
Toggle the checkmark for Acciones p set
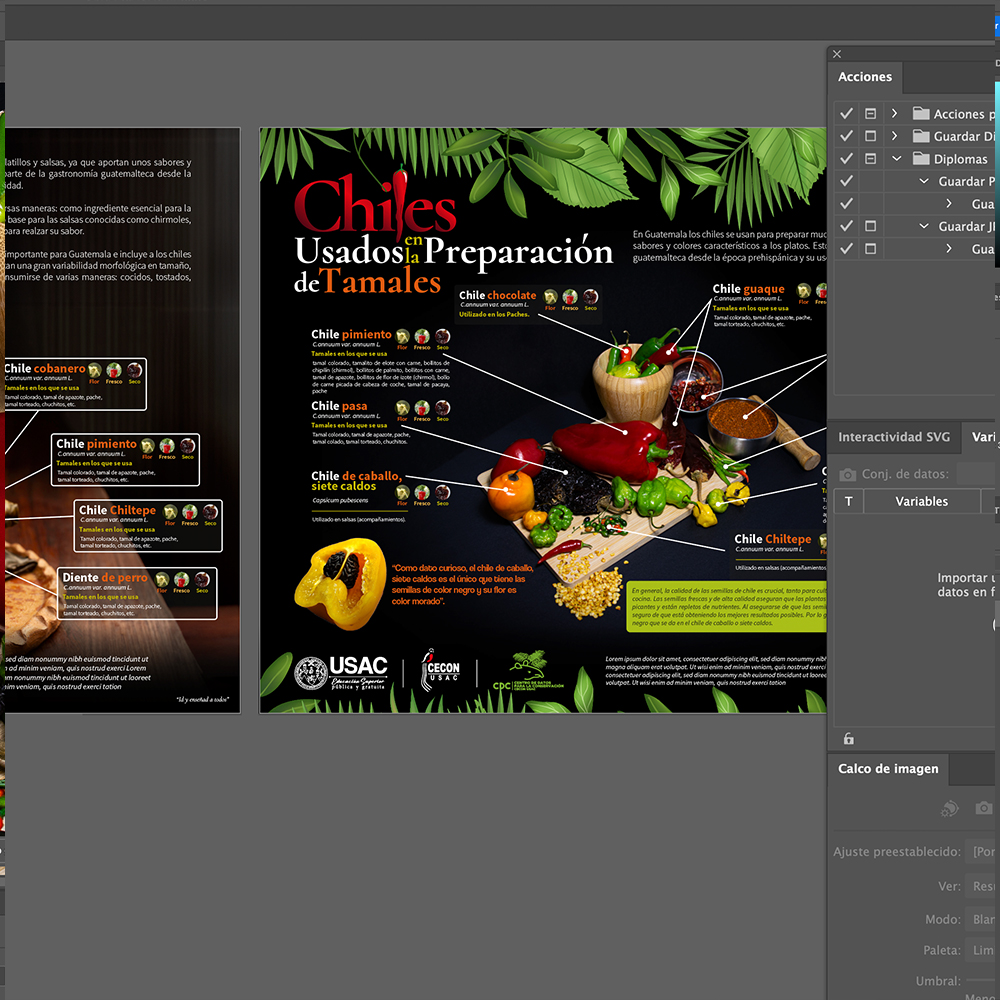[x=846, y=114]
